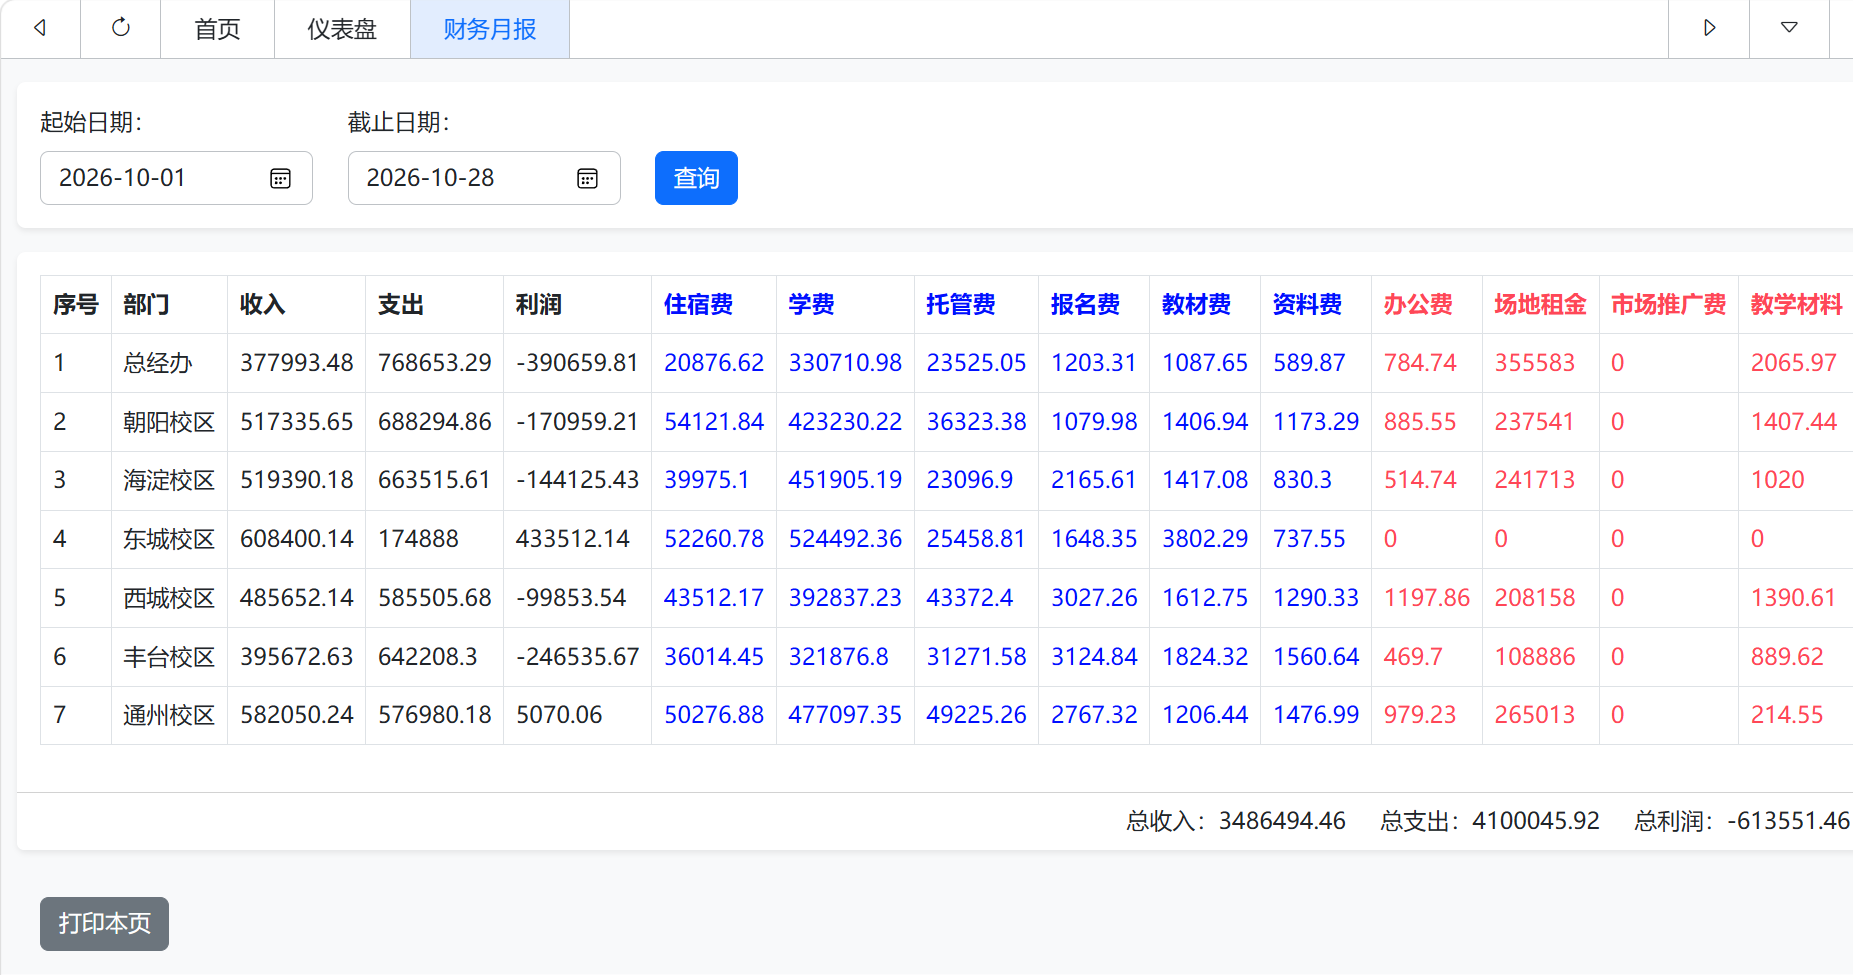Focus the 起始日期 date input field
The height and width of the screenshot is (975, 1853).
pos(176,178)
